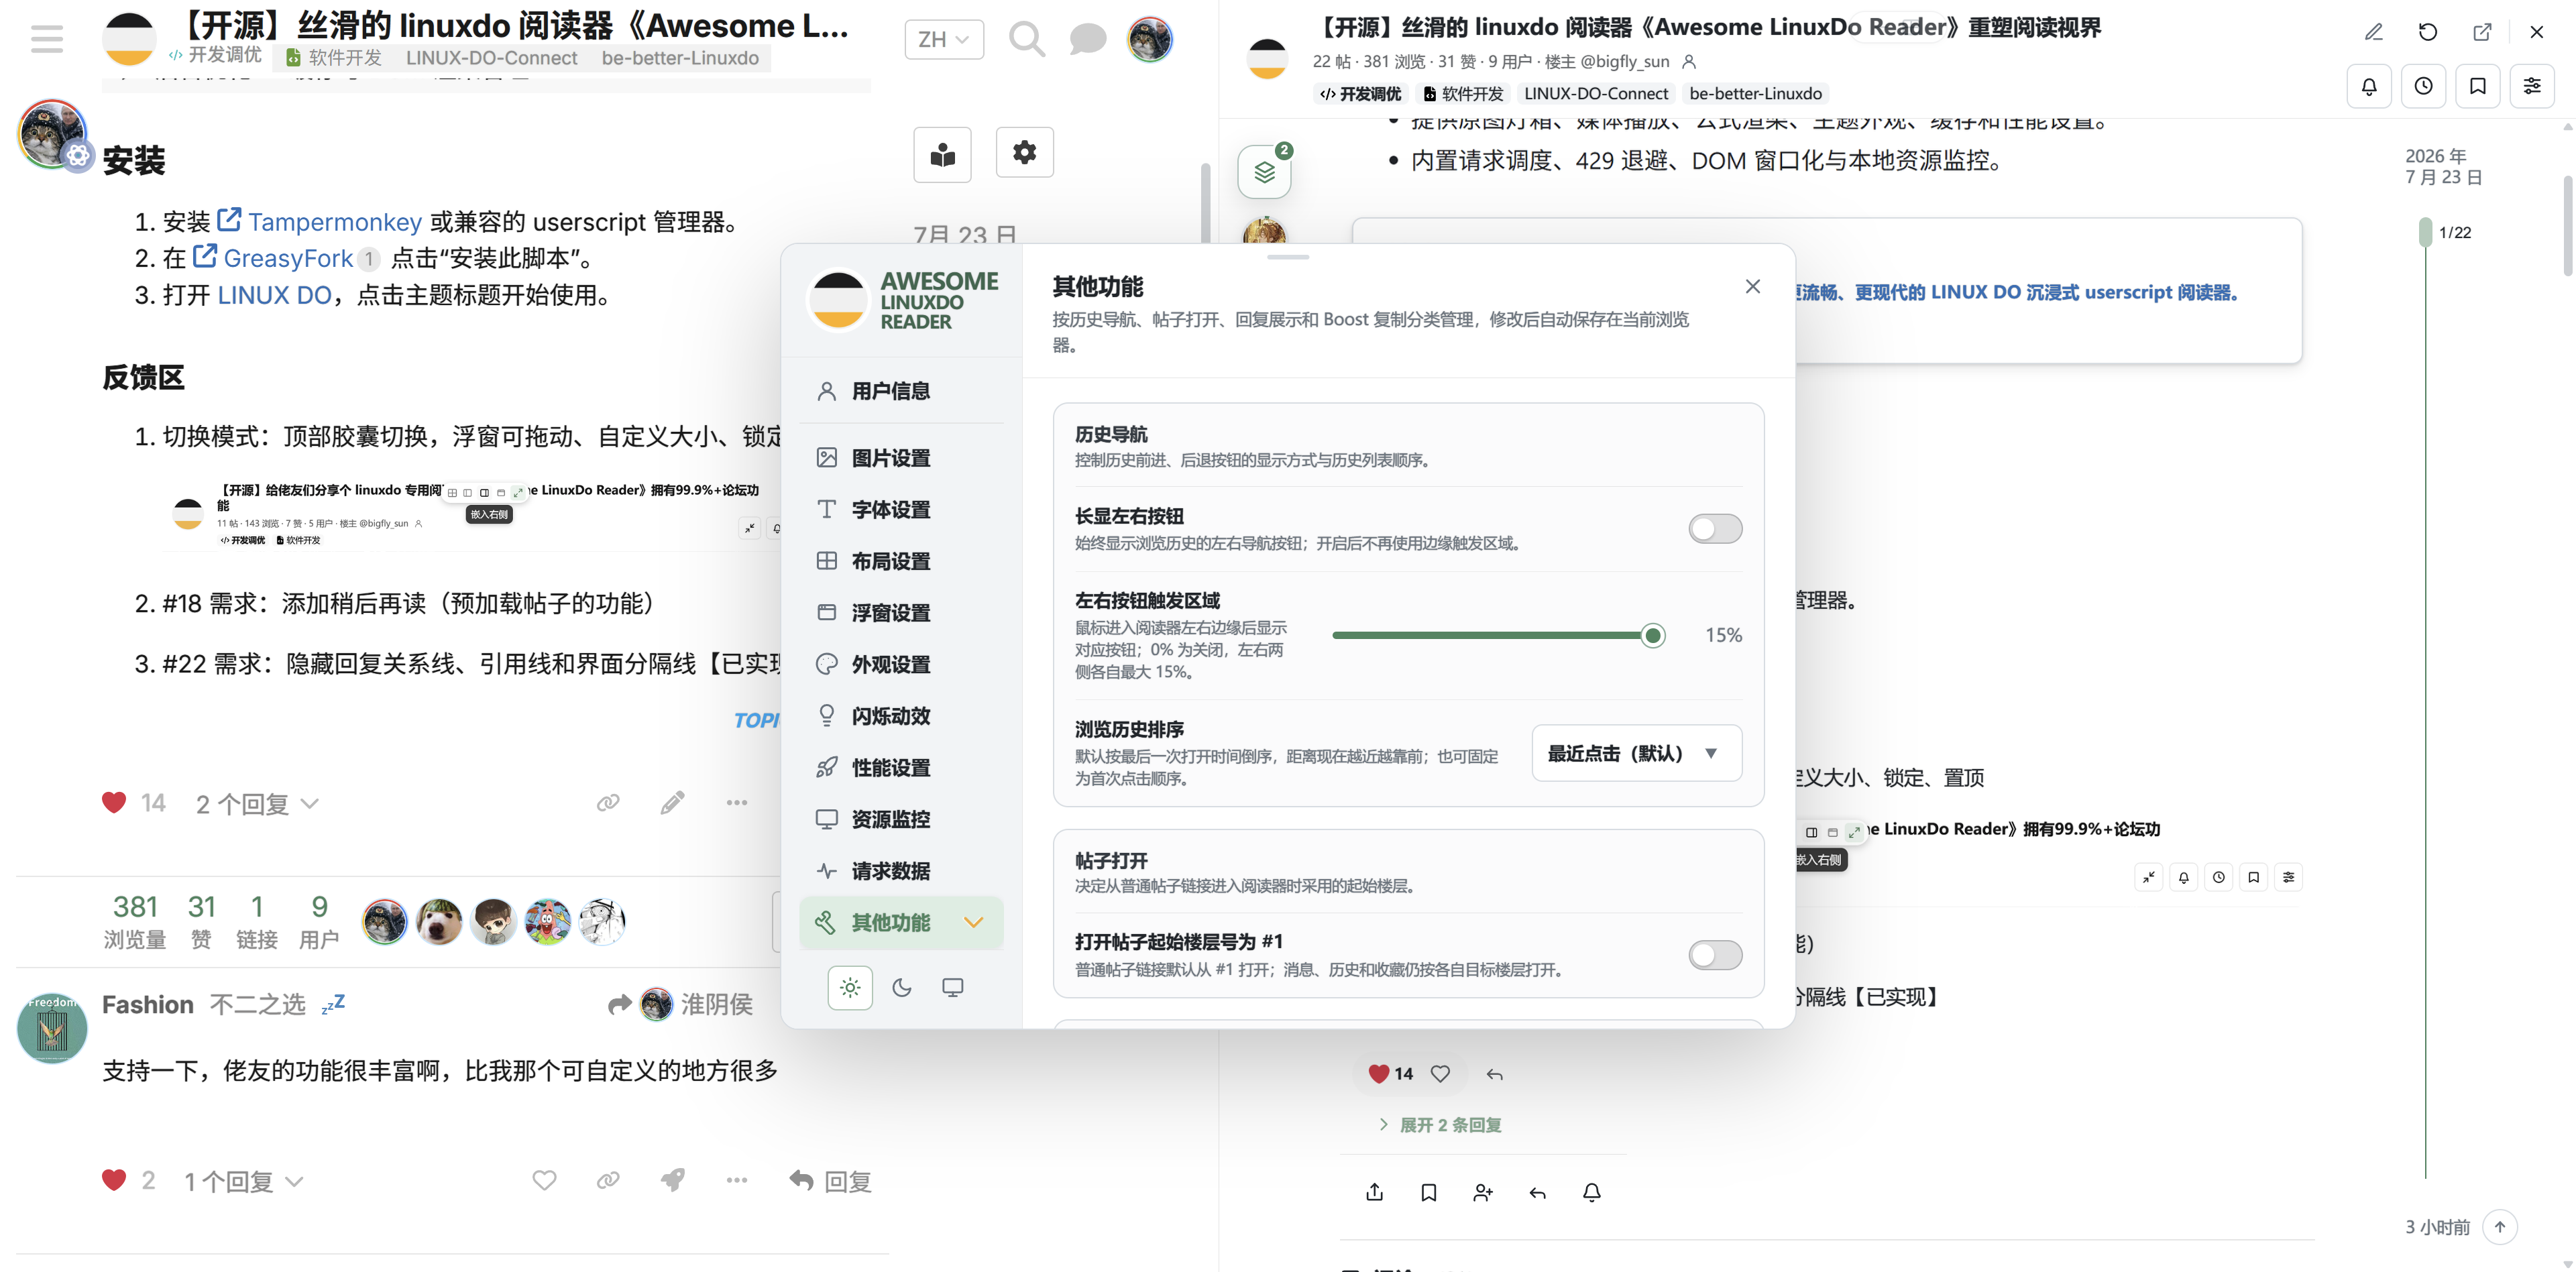This screenshot has height=1272, width=2576.
Task: Click the 开发调优 tag in reader header
Action: coord(1360,94)
